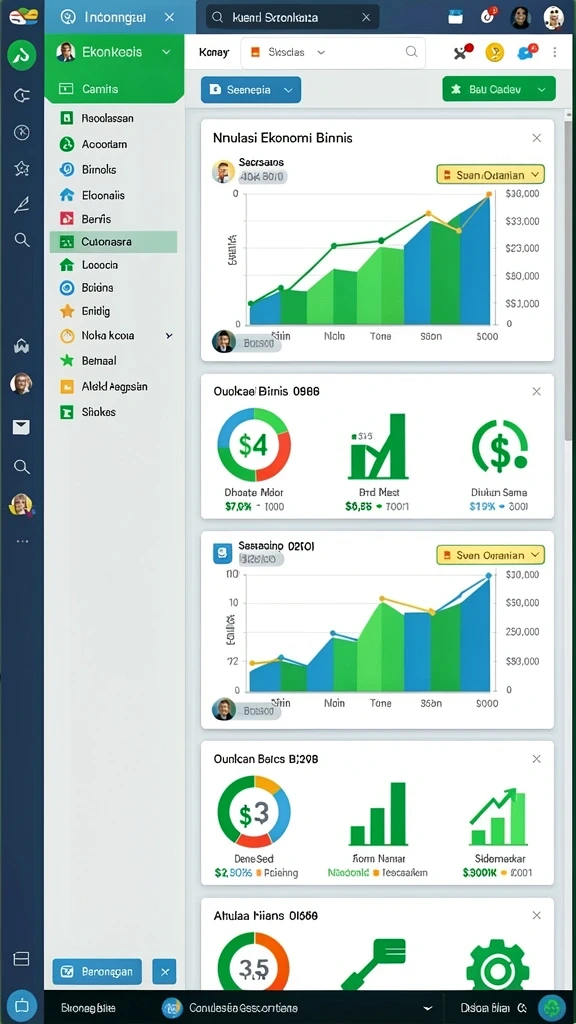Open the three-dot menu in top toolbar
The height and width of the screenshot is (1024, 576).
tap(555, 52)
